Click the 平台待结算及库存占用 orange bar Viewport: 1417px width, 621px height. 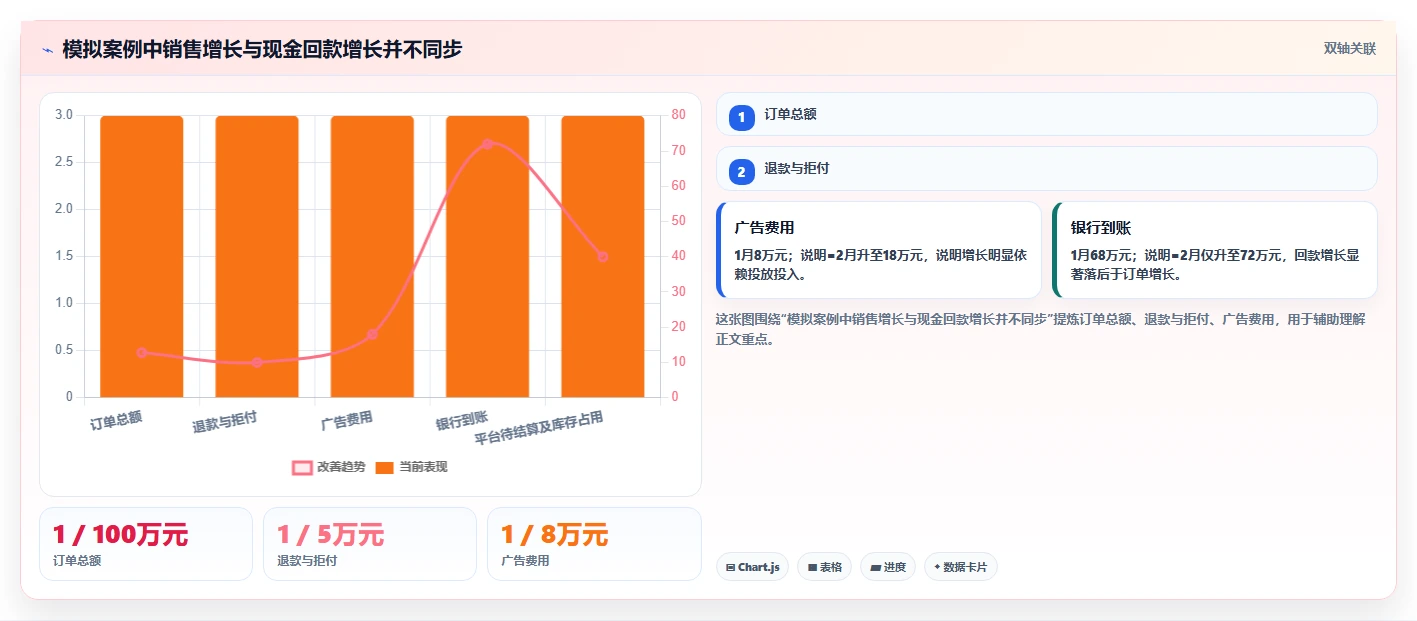click(x=602, y=256)
